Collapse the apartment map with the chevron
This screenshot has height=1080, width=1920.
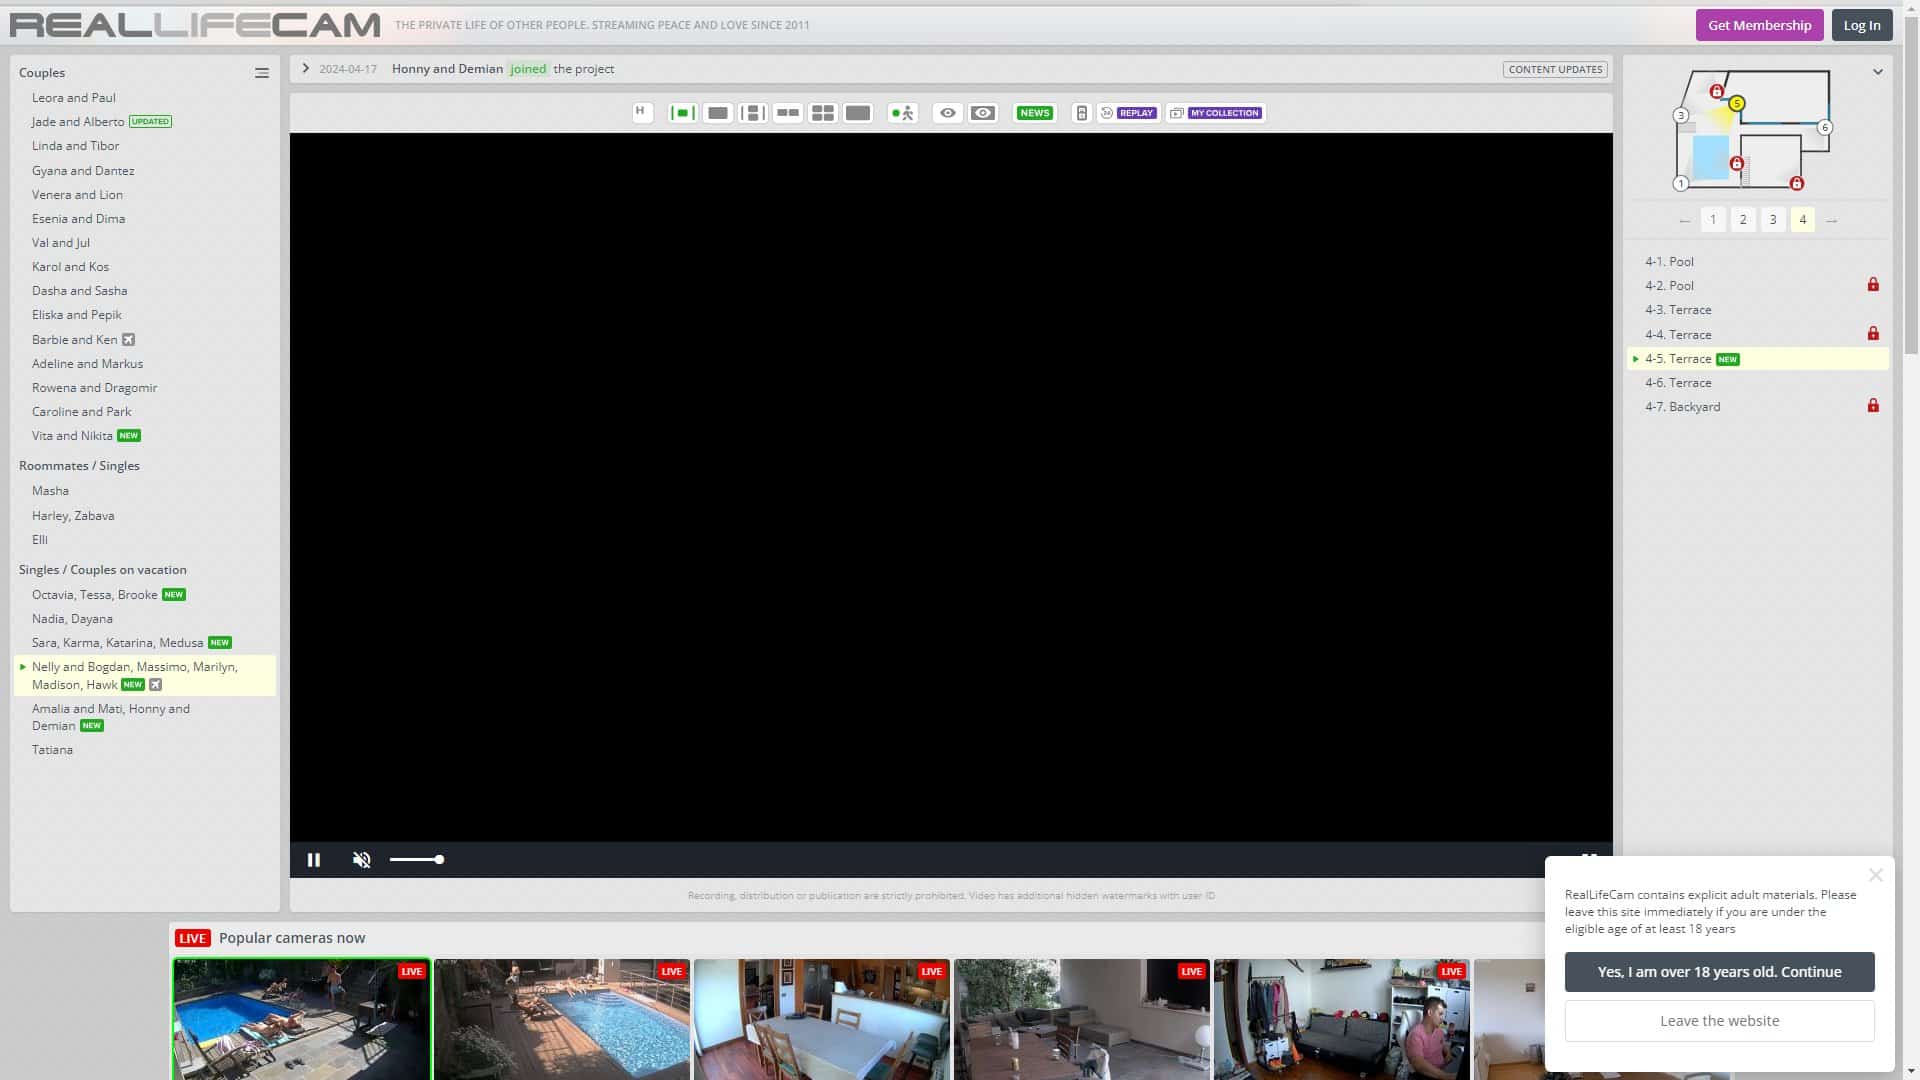(1878, 71)
